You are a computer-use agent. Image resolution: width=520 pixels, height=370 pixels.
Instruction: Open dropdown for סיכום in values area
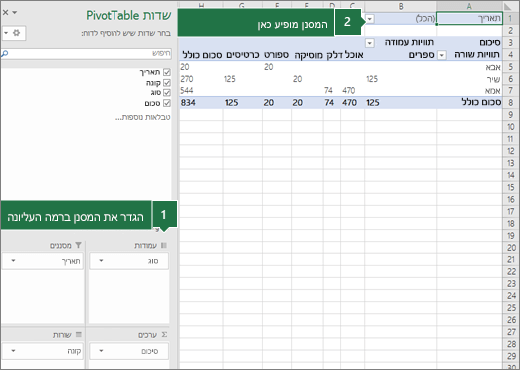coord(101,351)
